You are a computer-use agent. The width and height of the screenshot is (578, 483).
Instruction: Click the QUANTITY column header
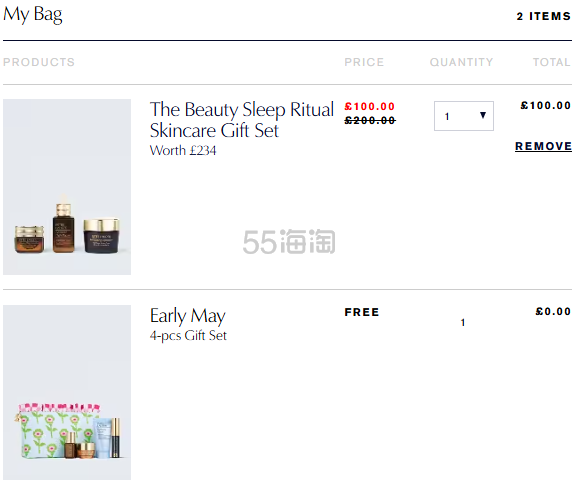coord(462,62)
